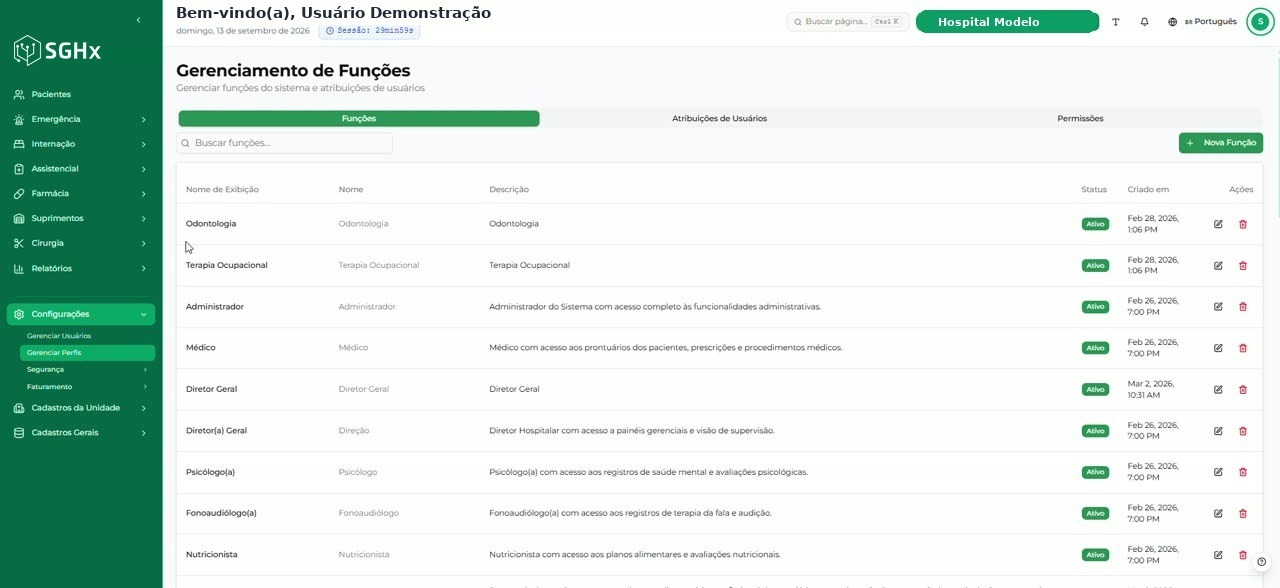
Task: Expand Cadastros da Unidade
Action: (x=81, y=408)
